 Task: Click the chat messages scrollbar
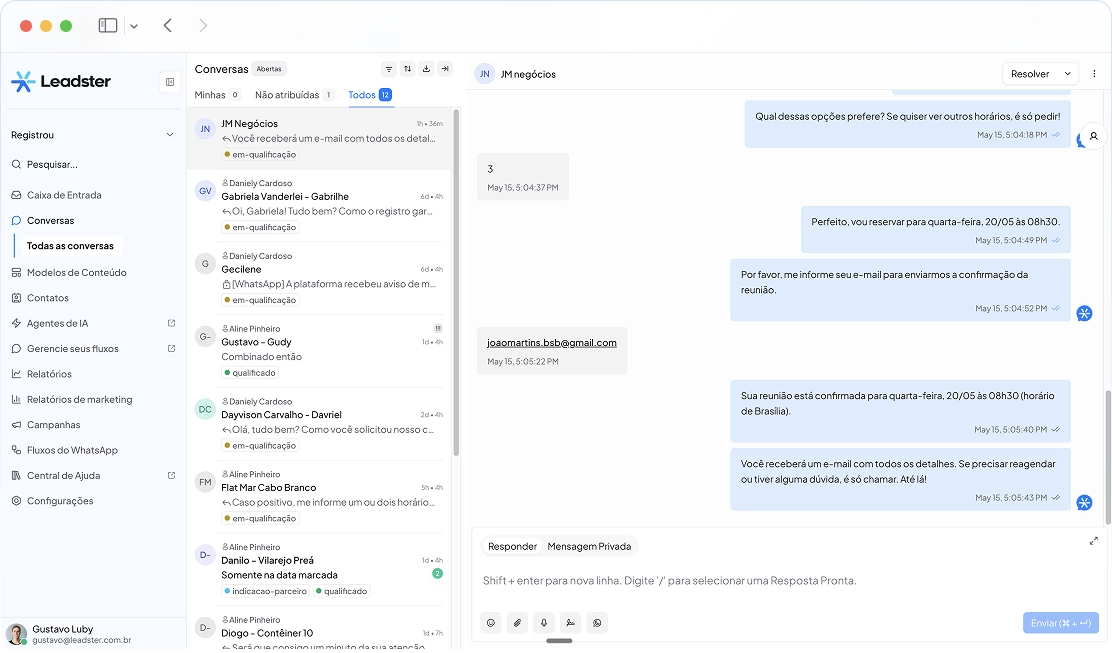1108,457
